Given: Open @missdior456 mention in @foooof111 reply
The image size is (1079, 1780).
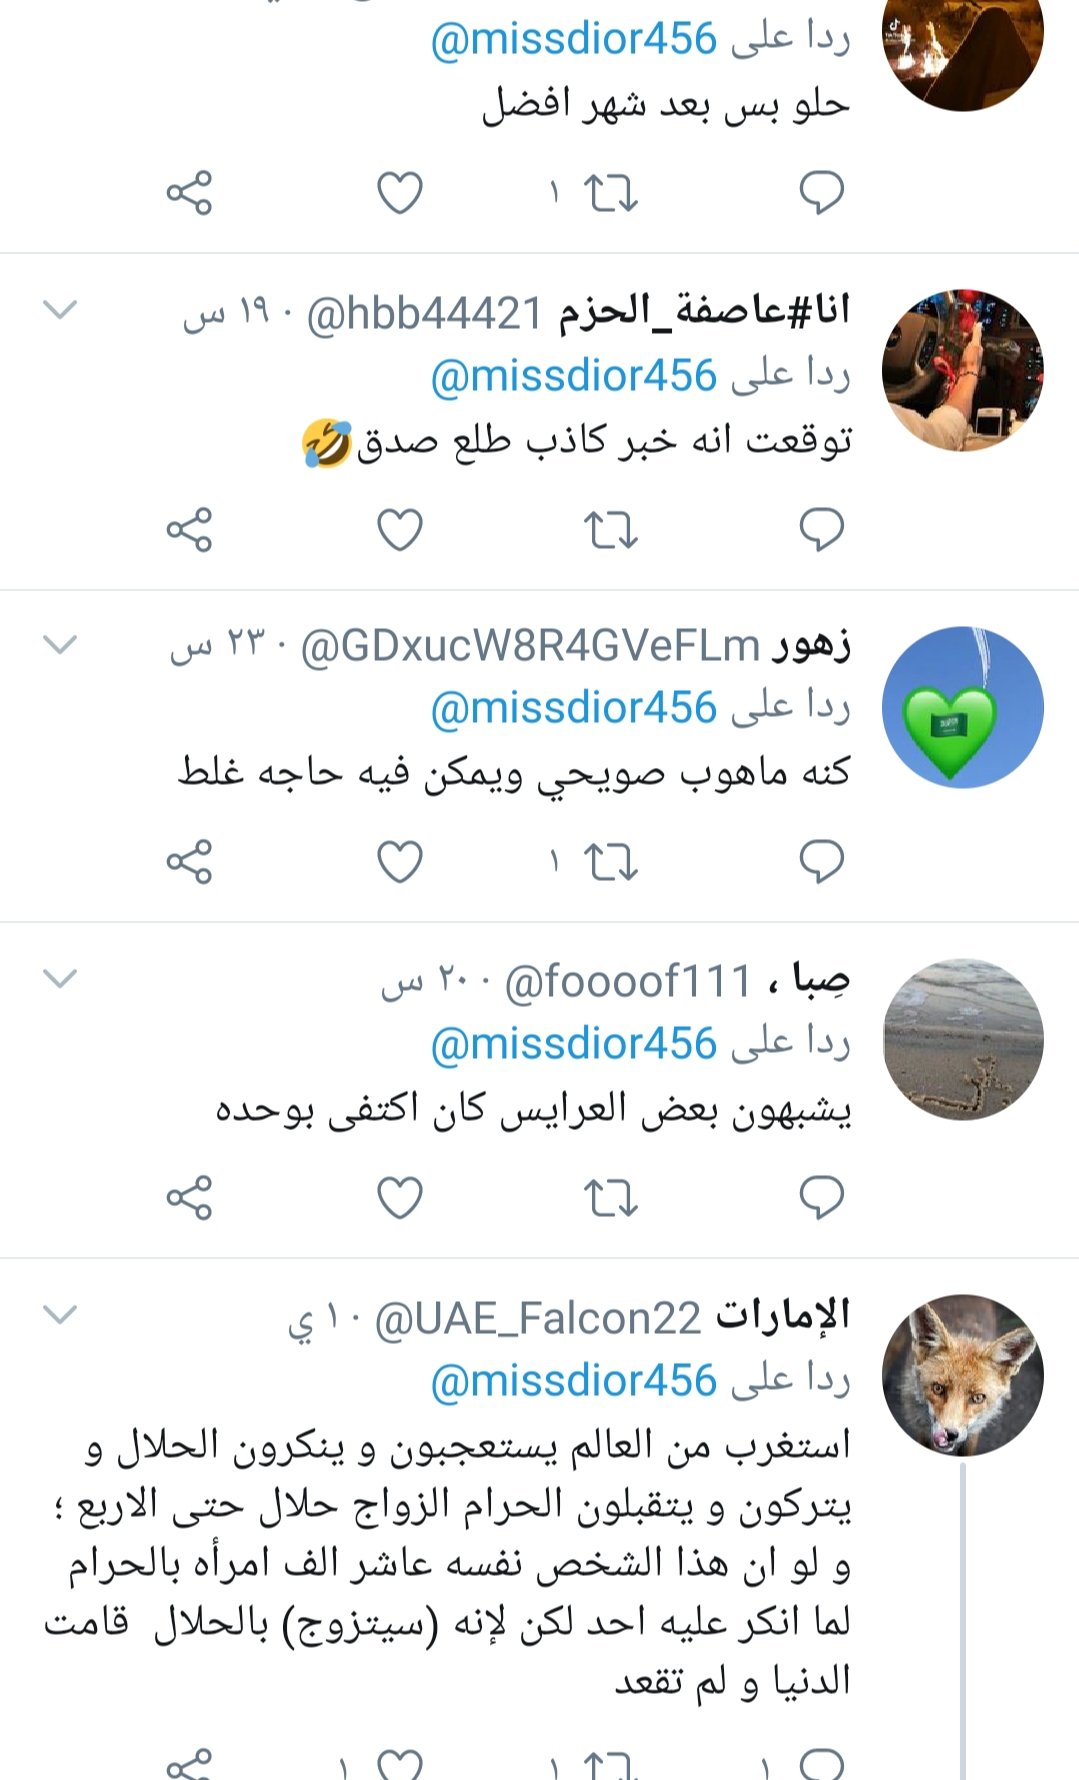Looking at the screenshot, I should click(574, 1043).
